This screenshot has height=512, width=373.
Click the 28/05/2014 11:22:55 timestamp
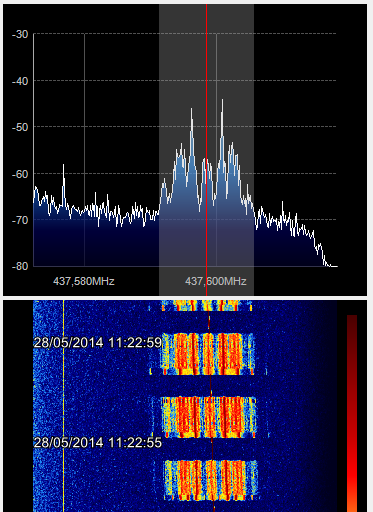[x=98, y=442]
